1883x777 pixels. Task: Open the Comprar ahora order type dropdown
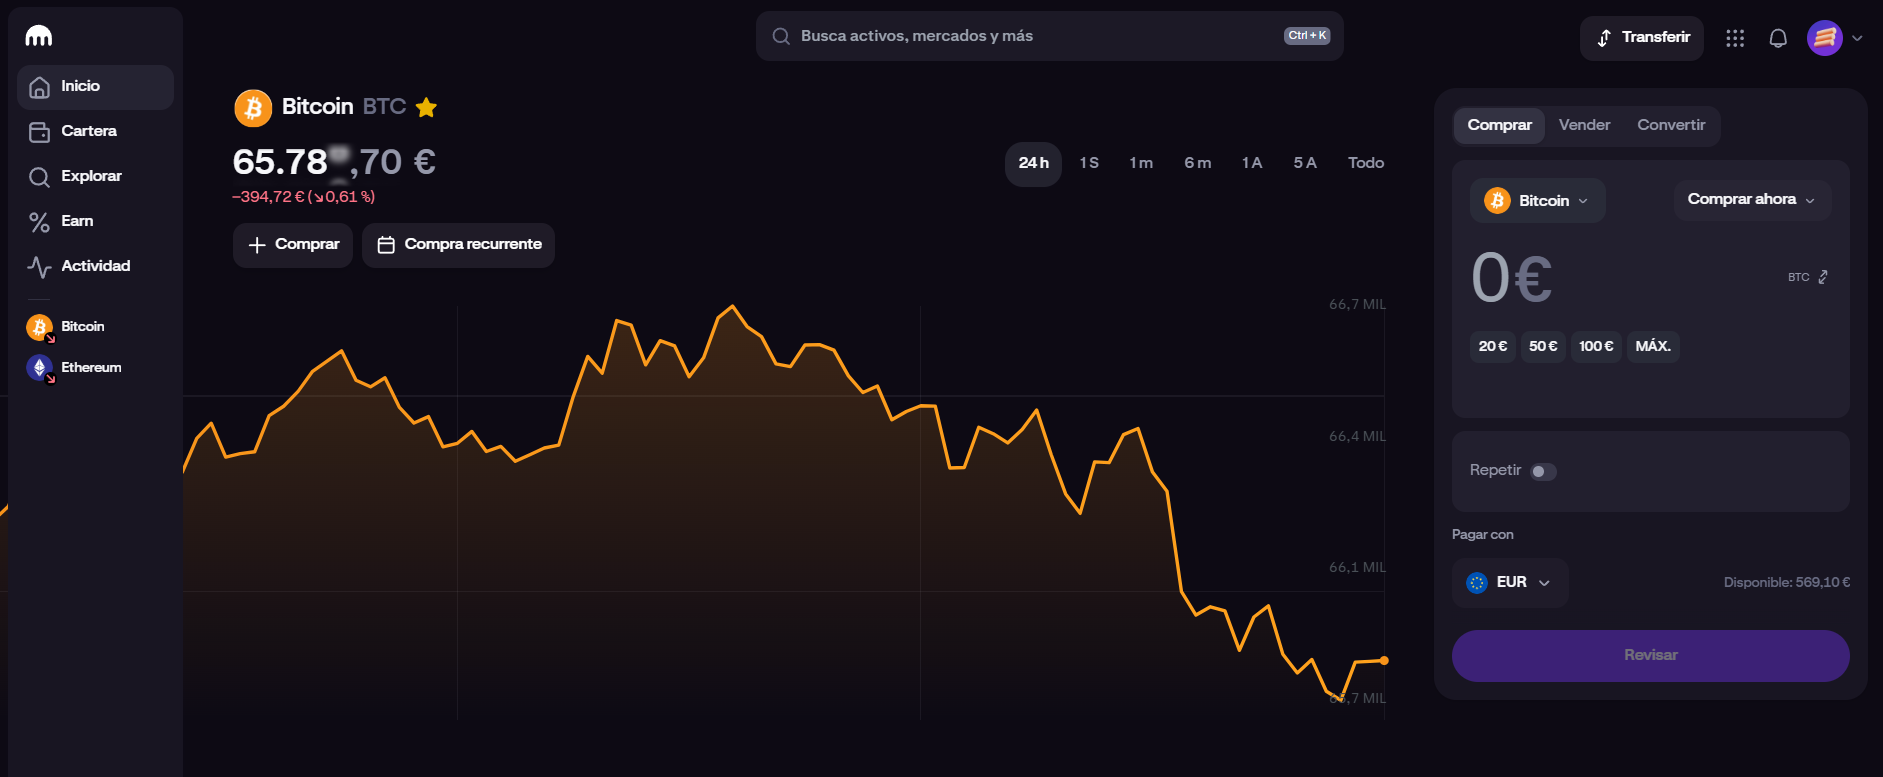(1752, 200)
